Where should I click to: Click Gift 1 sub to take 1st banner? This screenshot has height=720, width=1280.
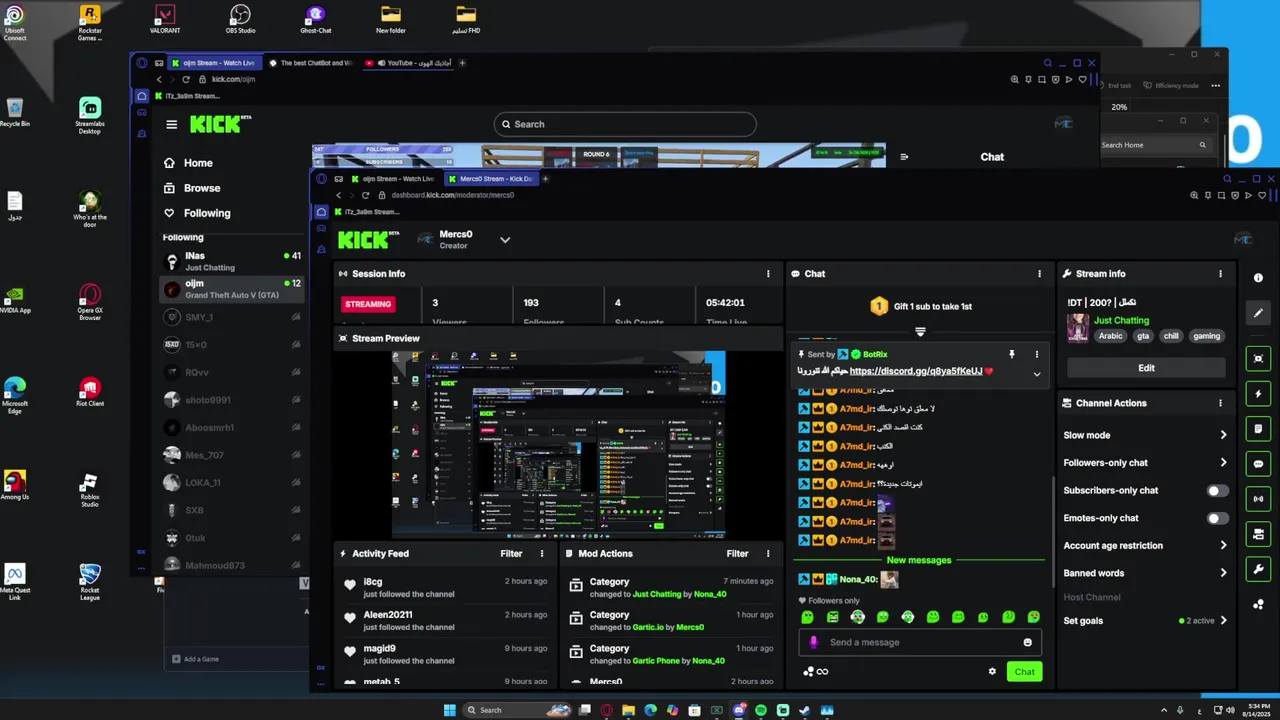(x=920, y=306)
